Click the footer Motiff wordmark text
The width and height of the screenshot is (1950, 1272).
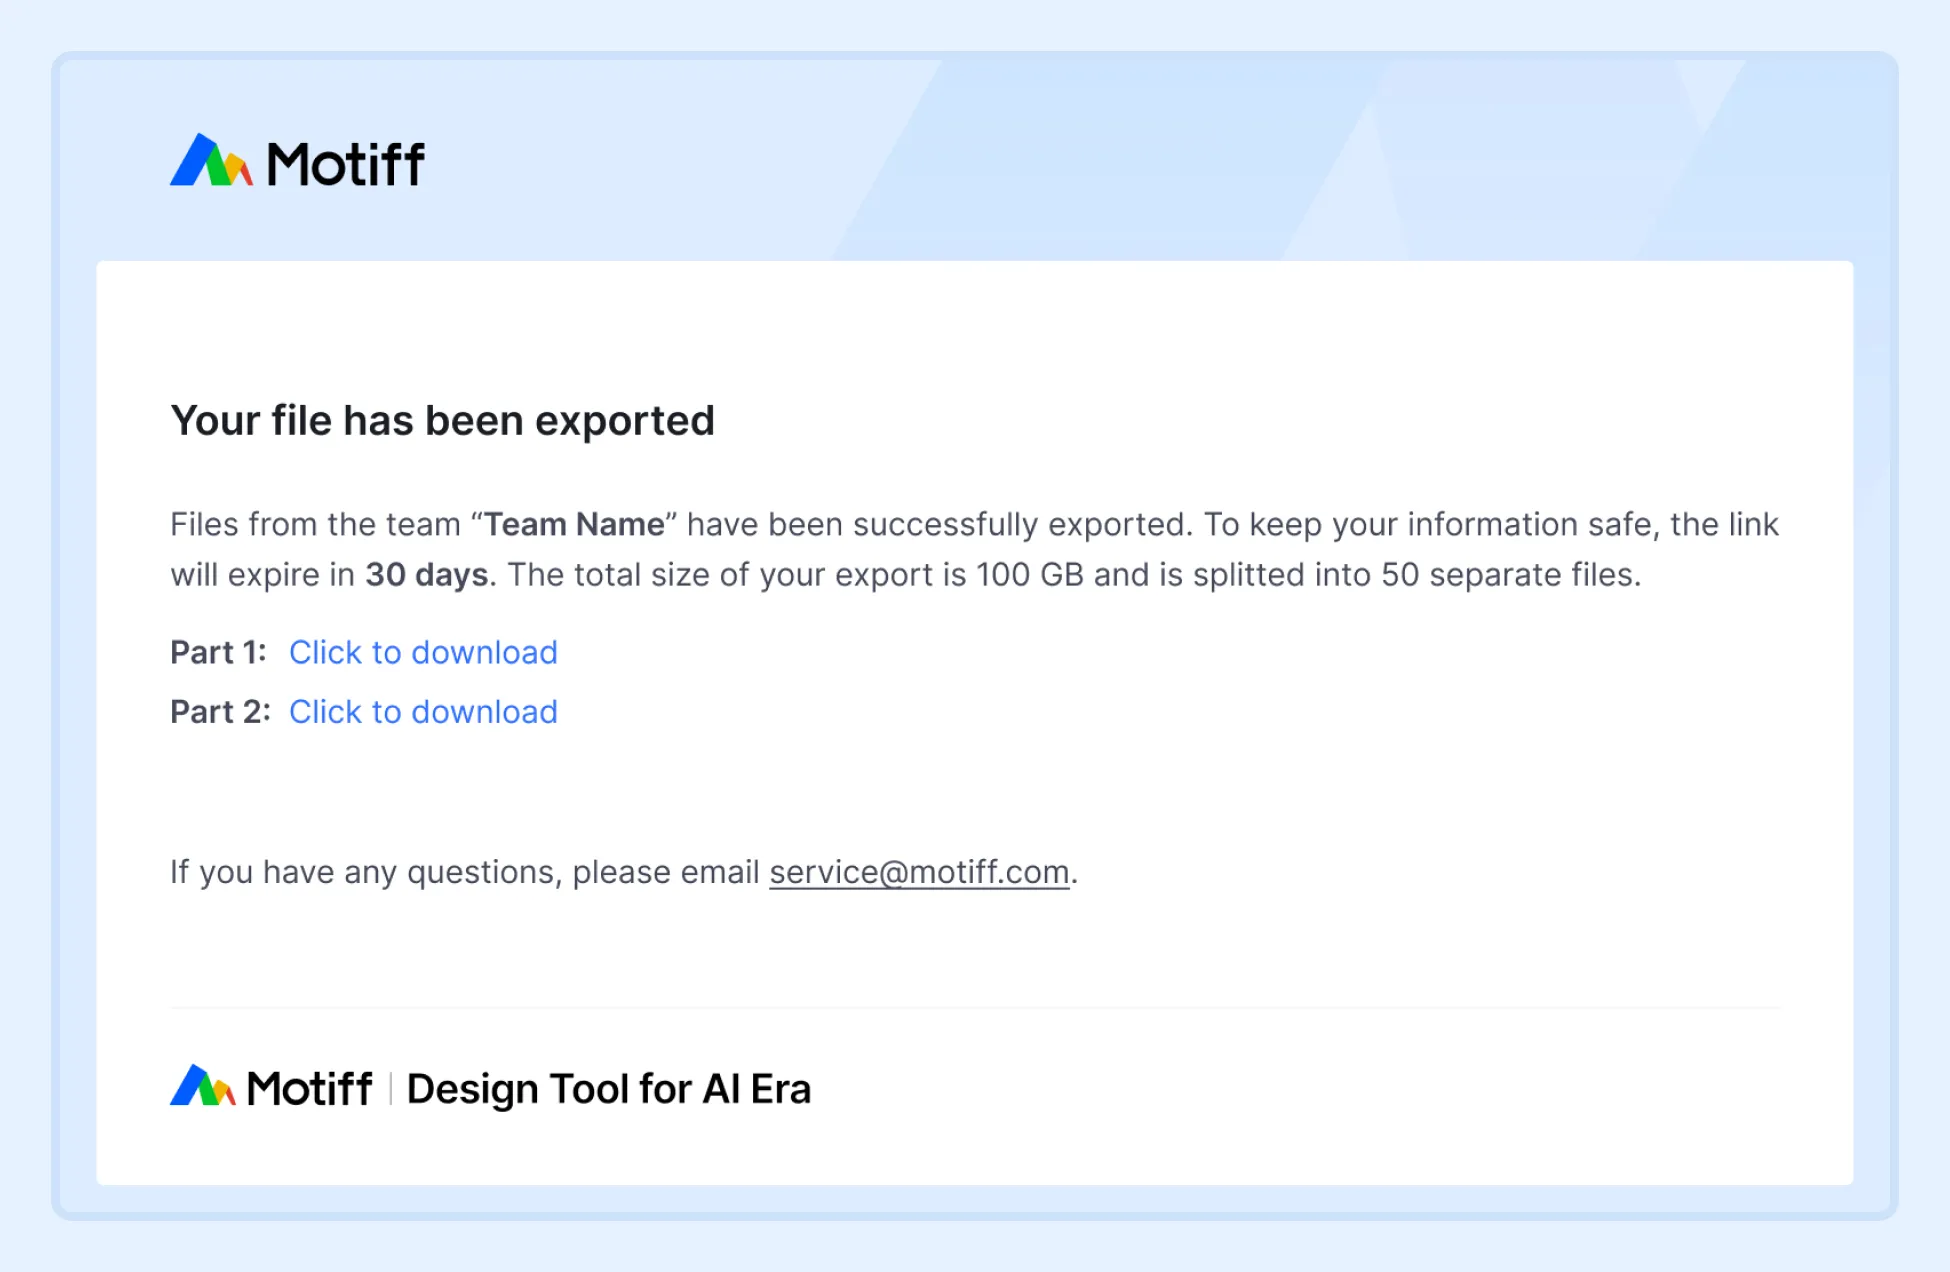(x=309, y=1089)
